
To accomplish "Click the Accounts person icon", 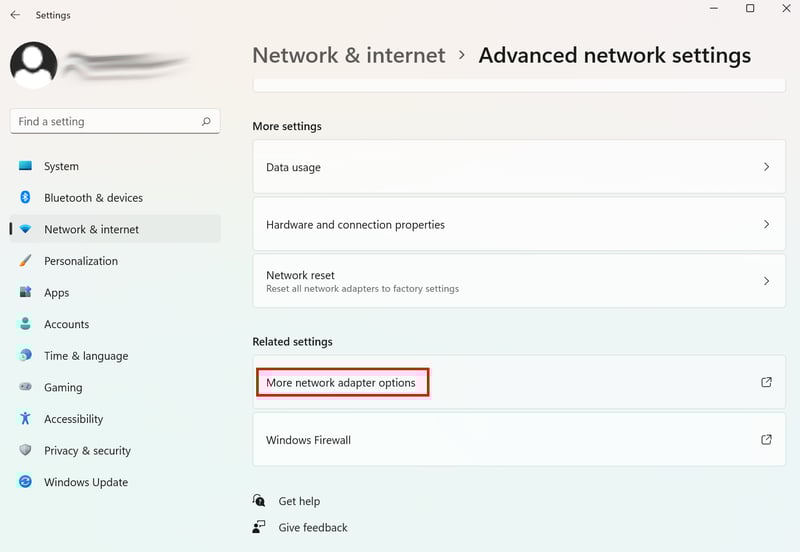I will [25, 323].
